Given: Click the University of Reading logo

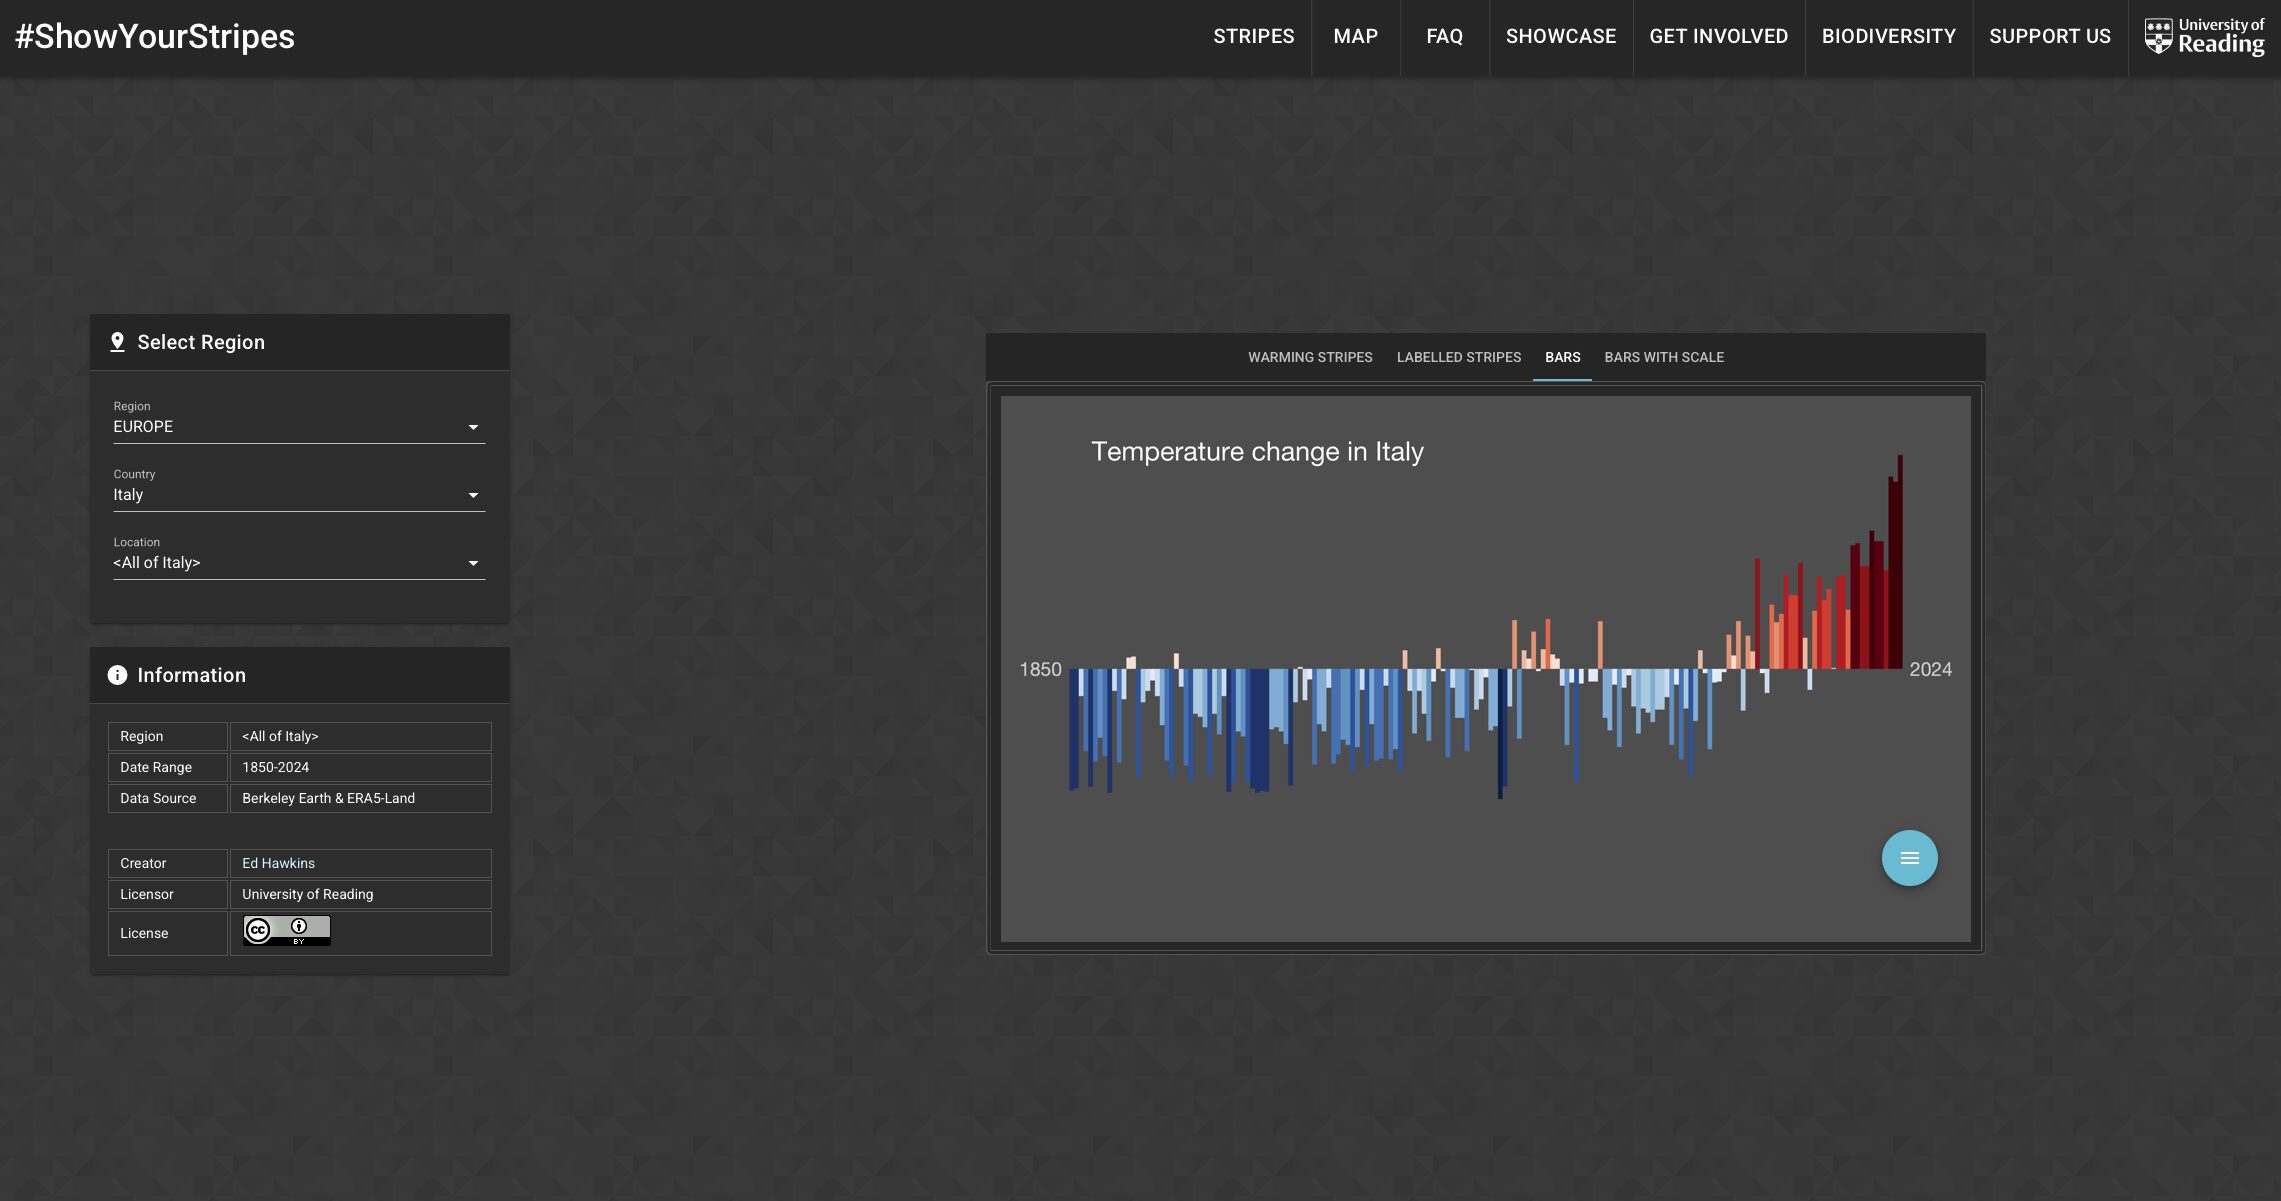Looking at the screenshot, I should coord(2204,37).
